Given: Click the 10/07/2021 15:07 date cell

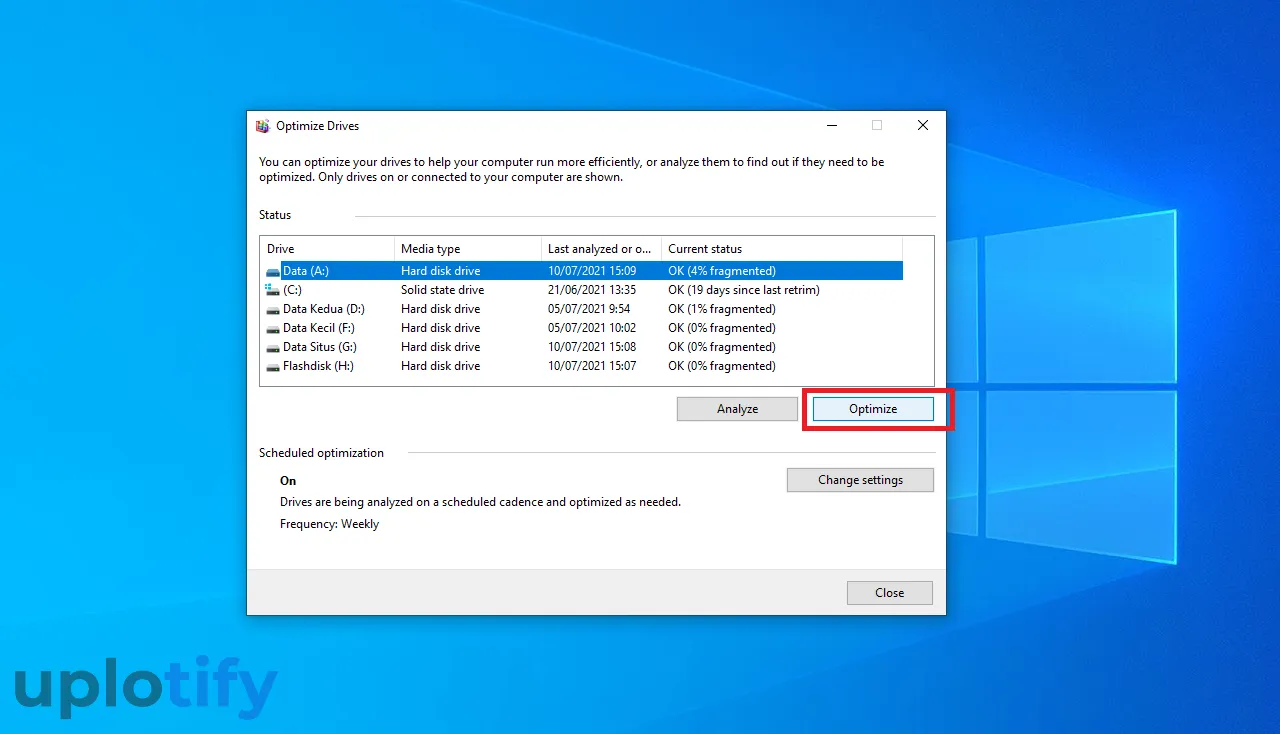Looking at the screenshot, I should [x=592, y=366].
